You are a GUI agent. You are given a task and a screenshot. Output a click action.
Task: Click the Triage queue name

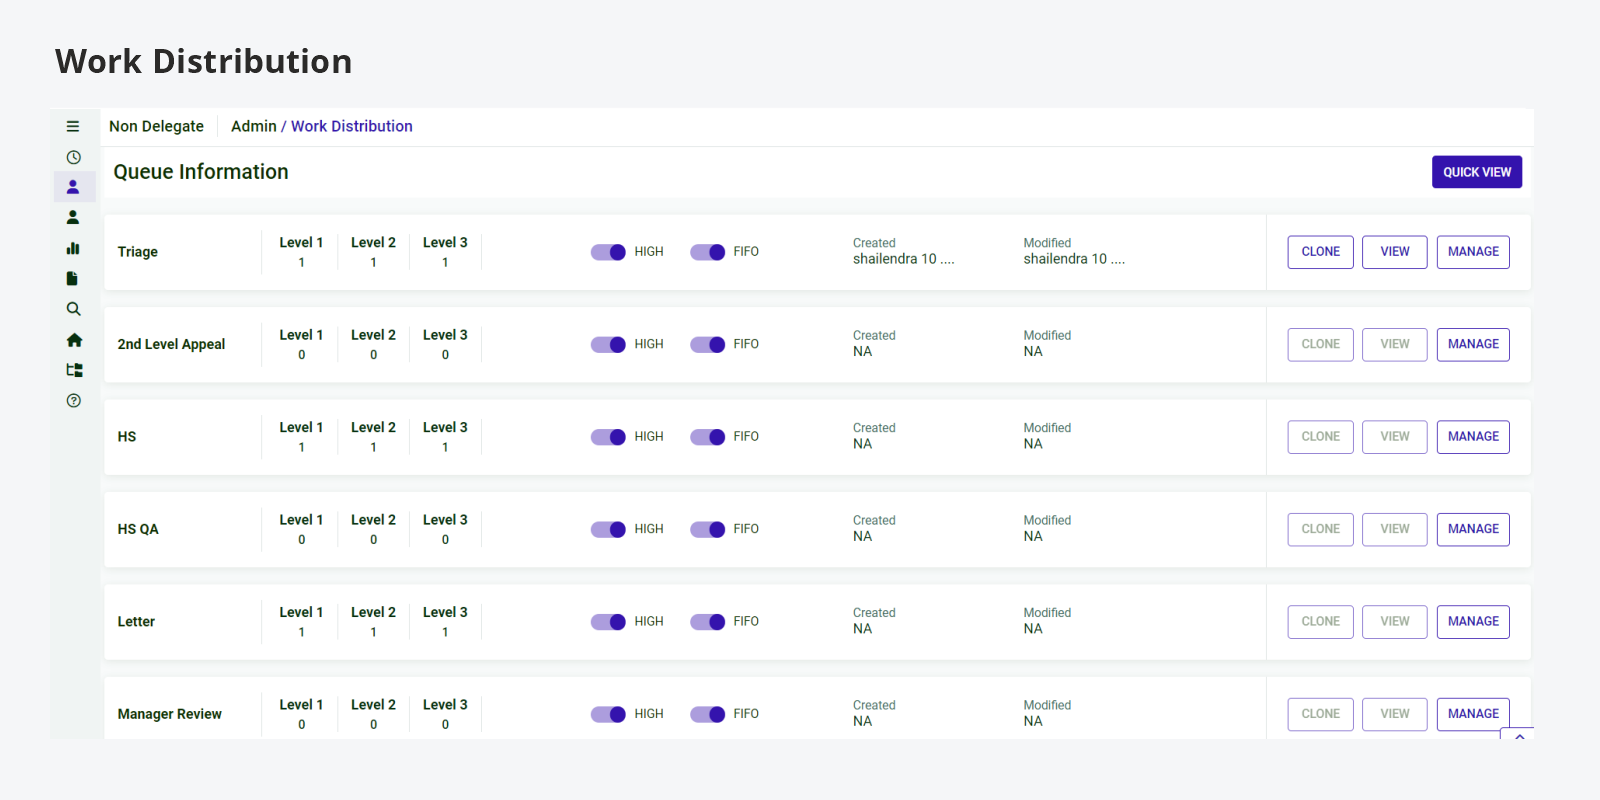pyautogui.click(x=138, y=252)
